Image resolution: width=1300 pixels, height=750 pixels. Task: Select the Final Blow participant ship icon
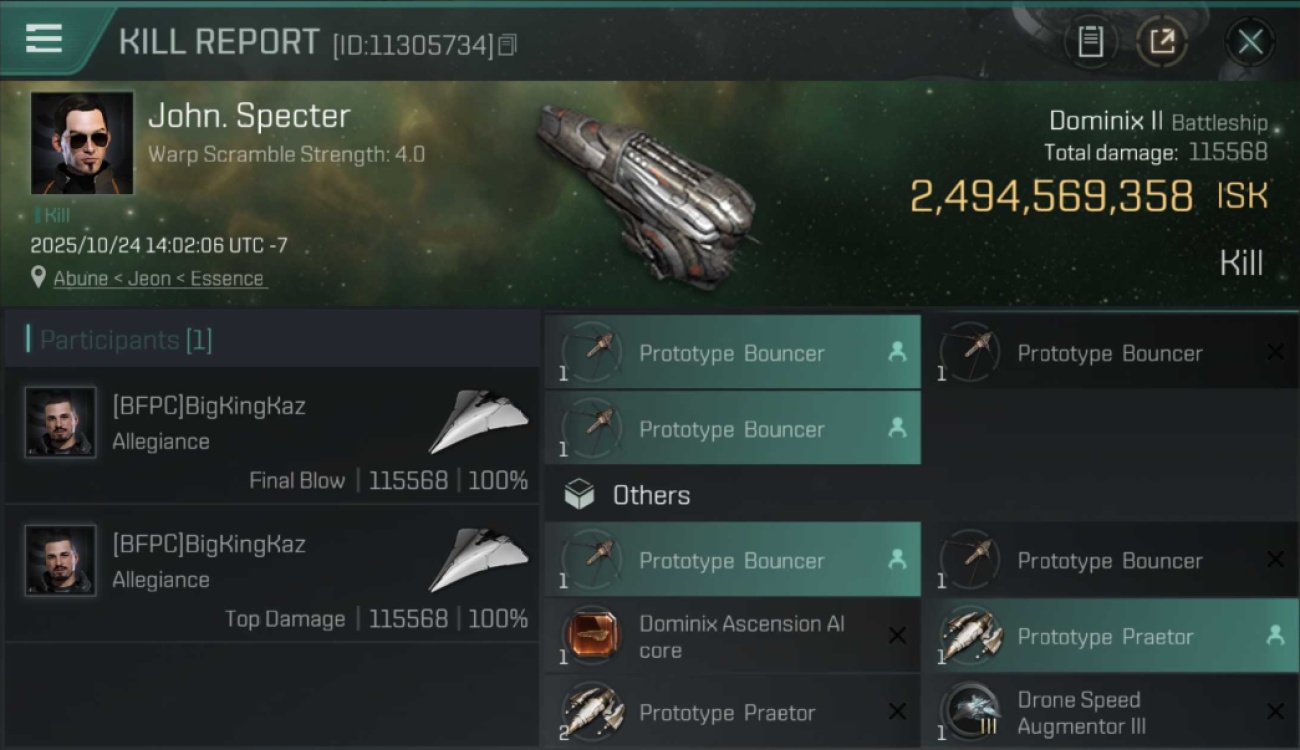click(479, 422)
